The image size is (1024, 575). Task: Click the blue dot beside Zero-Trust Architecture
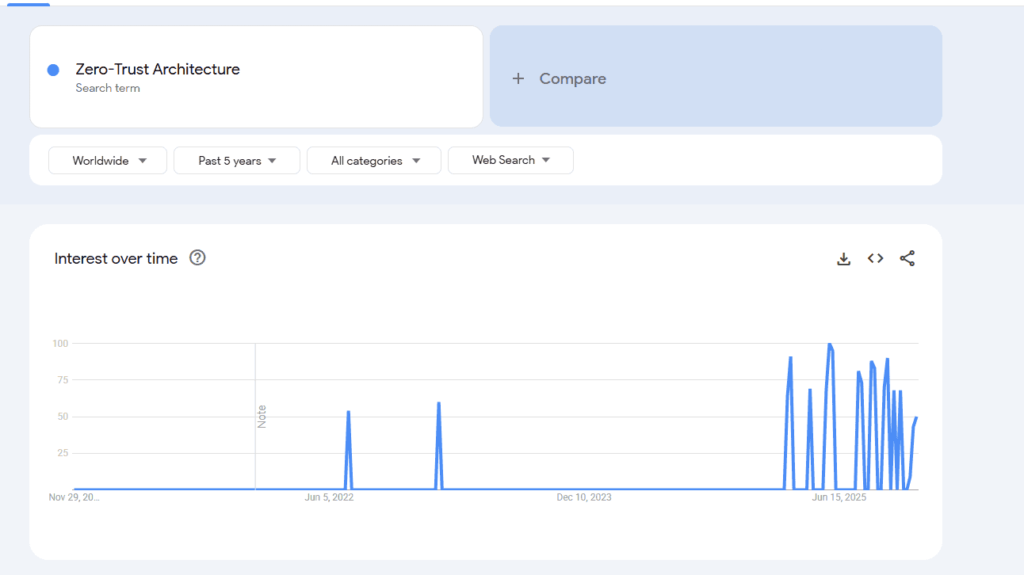coord(53,70)
